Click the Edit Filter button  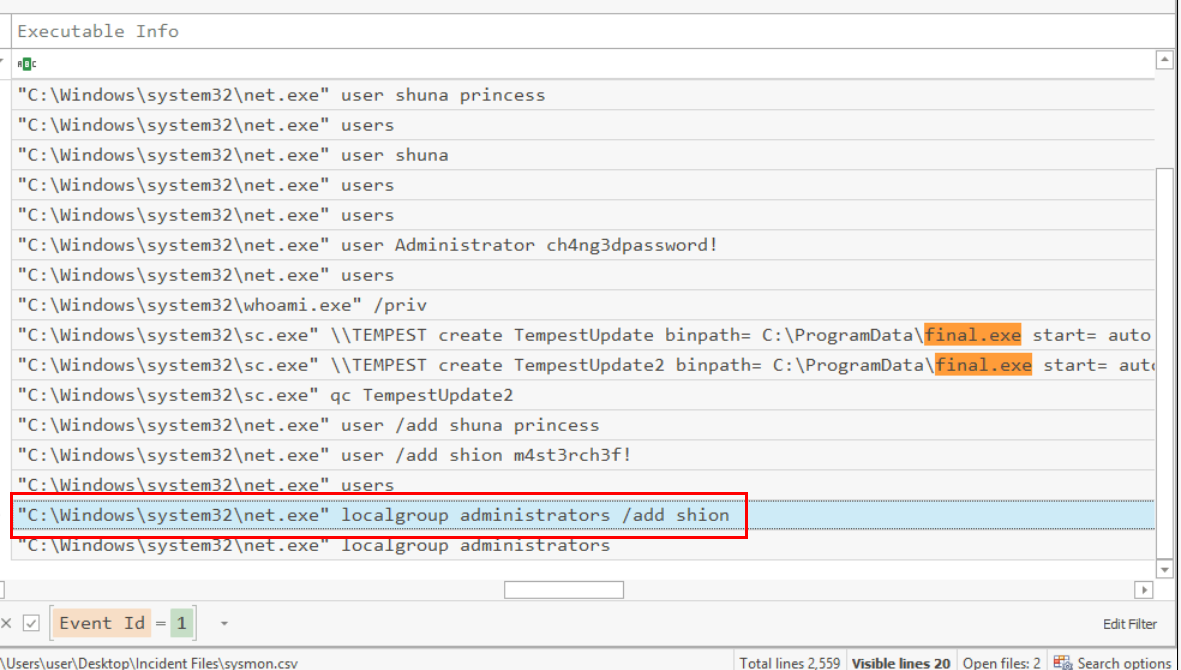tap(1130, 623)
